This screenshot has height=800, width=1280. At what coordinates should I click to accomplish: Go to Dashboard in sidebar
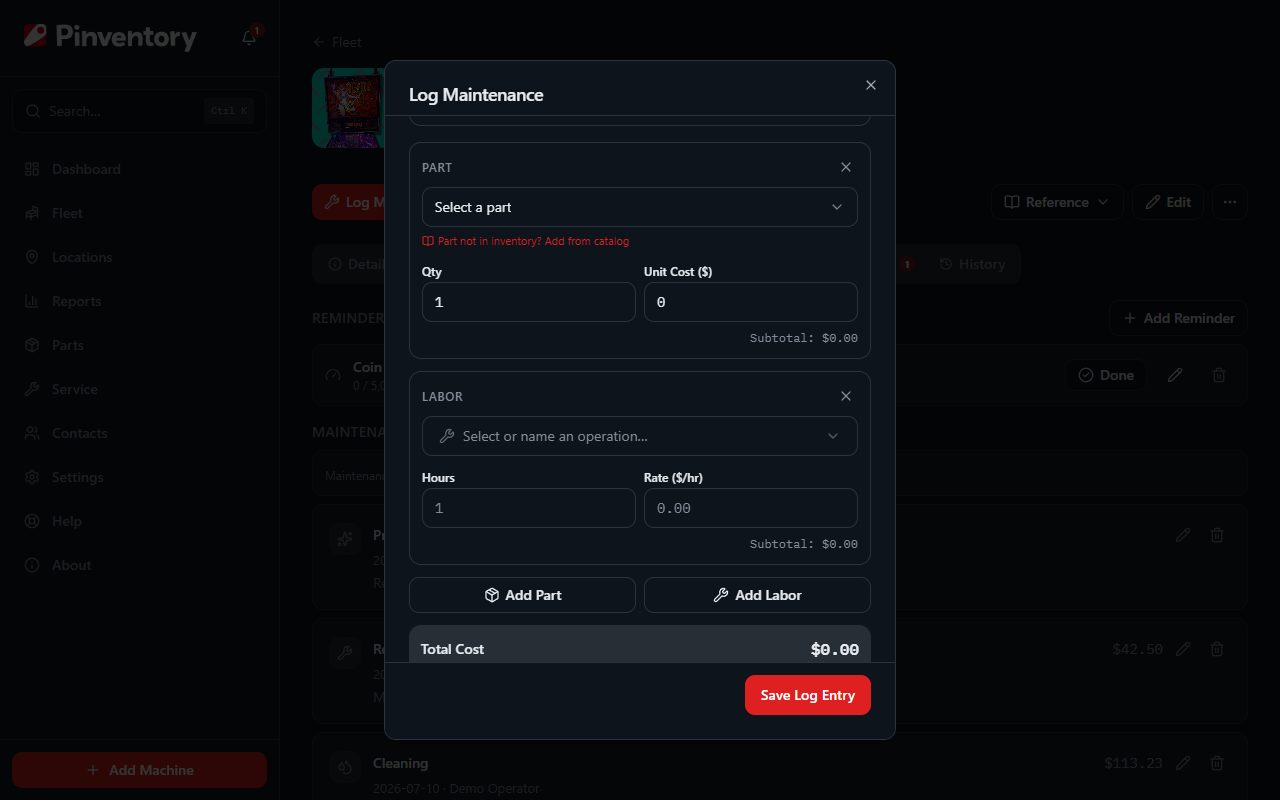click(139, 169)
